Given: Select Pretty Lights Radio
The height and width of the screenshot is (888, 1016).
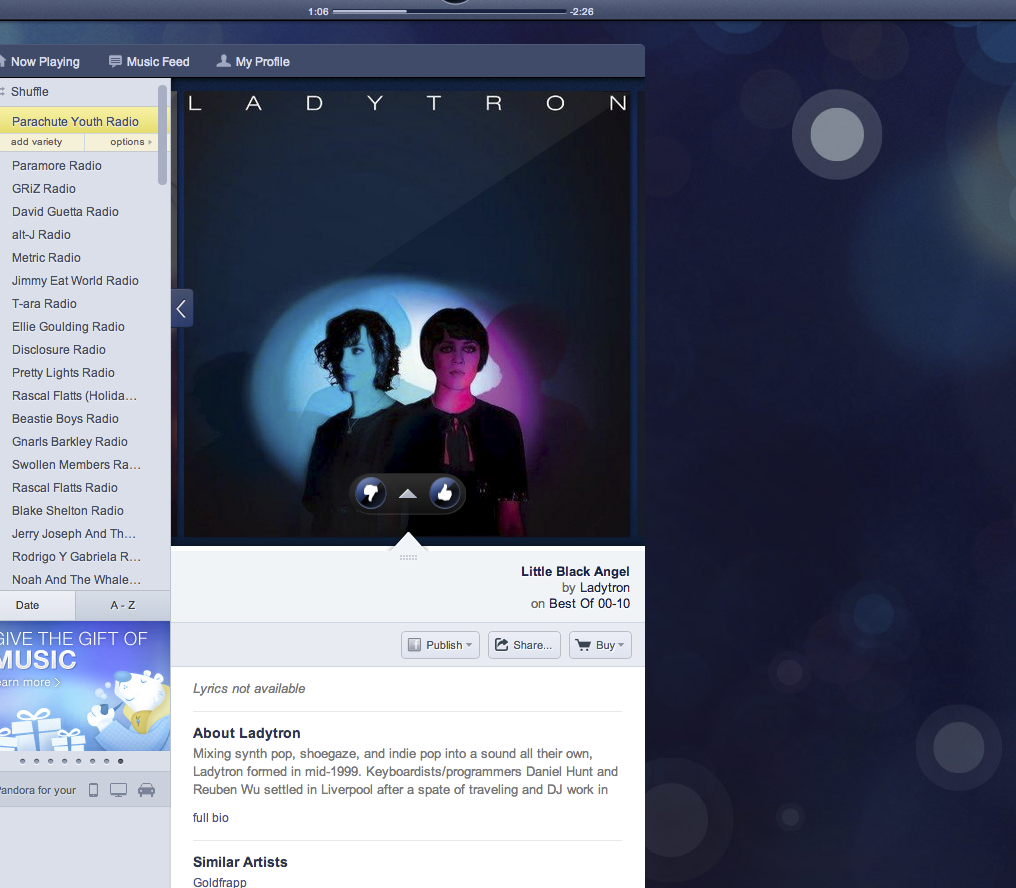Looking at the screenshot, I should click(x=64, y=373).
